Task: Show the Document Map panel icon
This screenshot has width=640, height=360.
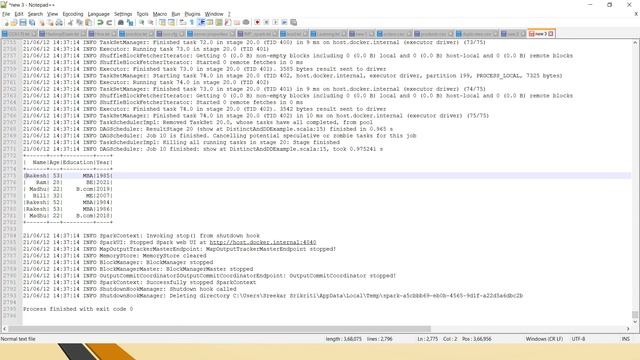Action: coord(219,22)
